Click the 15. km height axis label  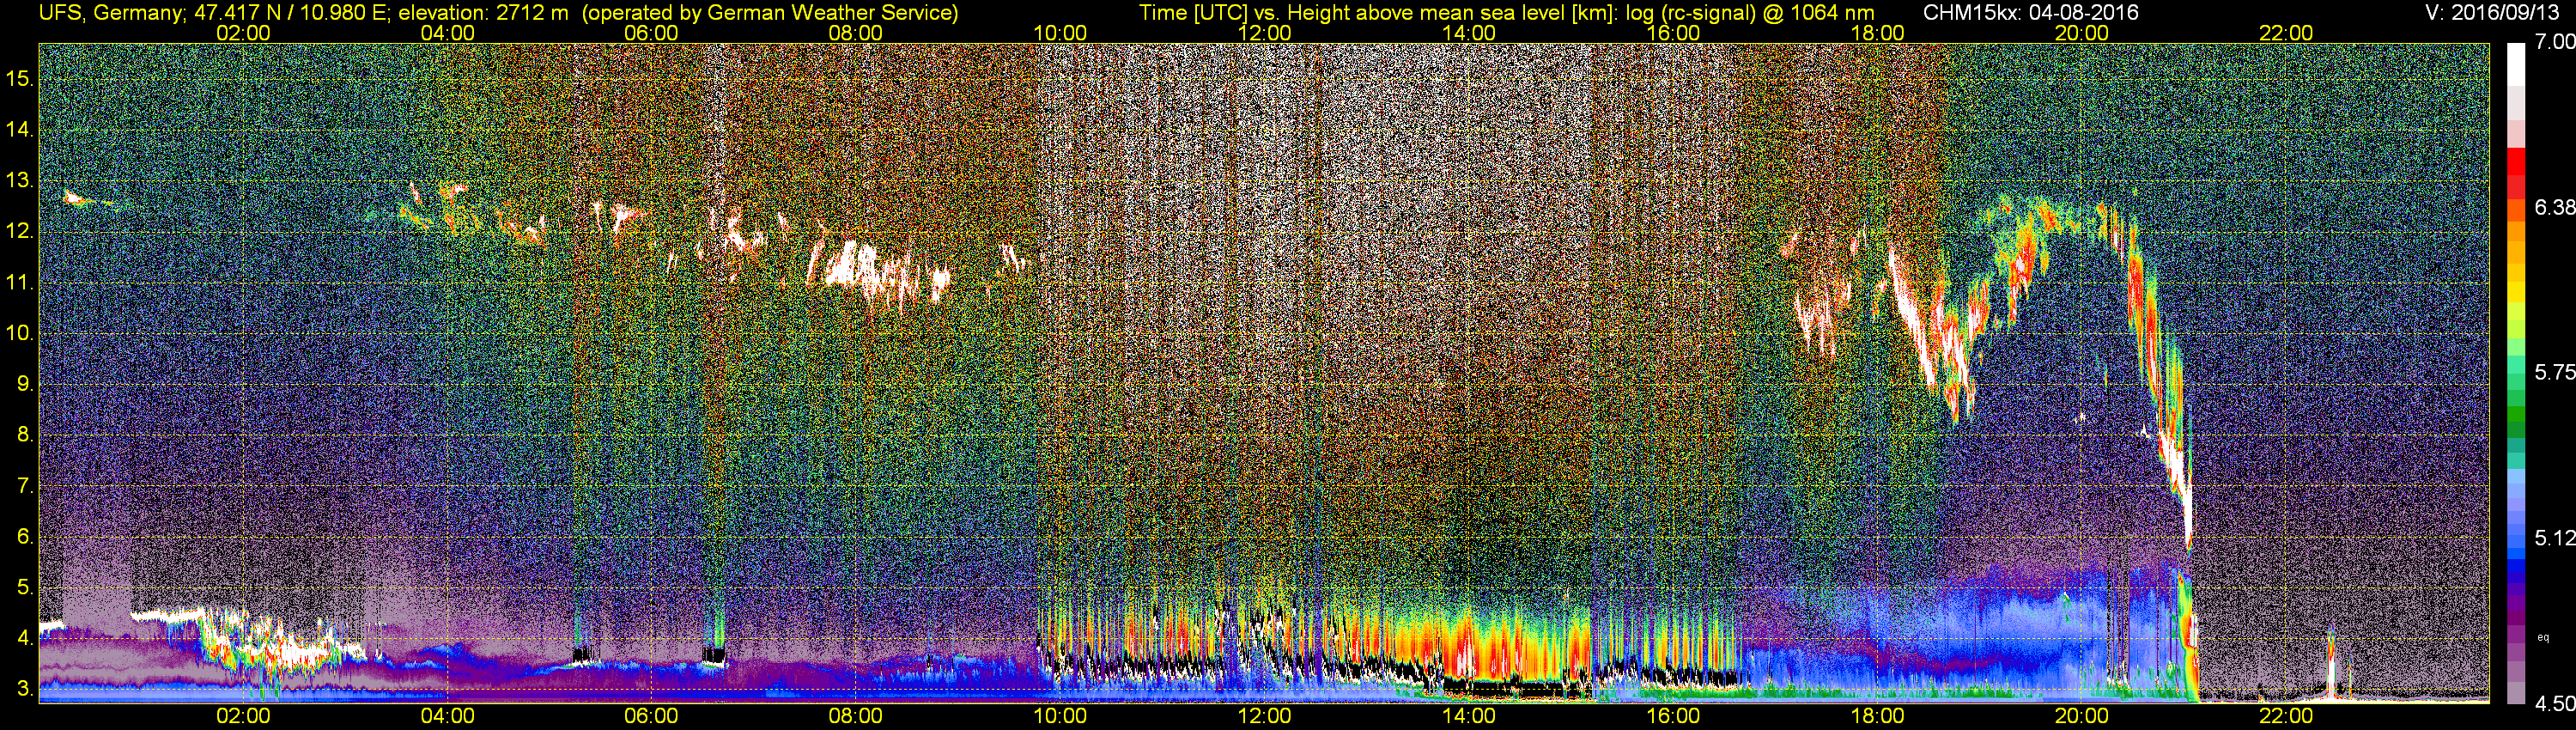click(x=20, y=78)
